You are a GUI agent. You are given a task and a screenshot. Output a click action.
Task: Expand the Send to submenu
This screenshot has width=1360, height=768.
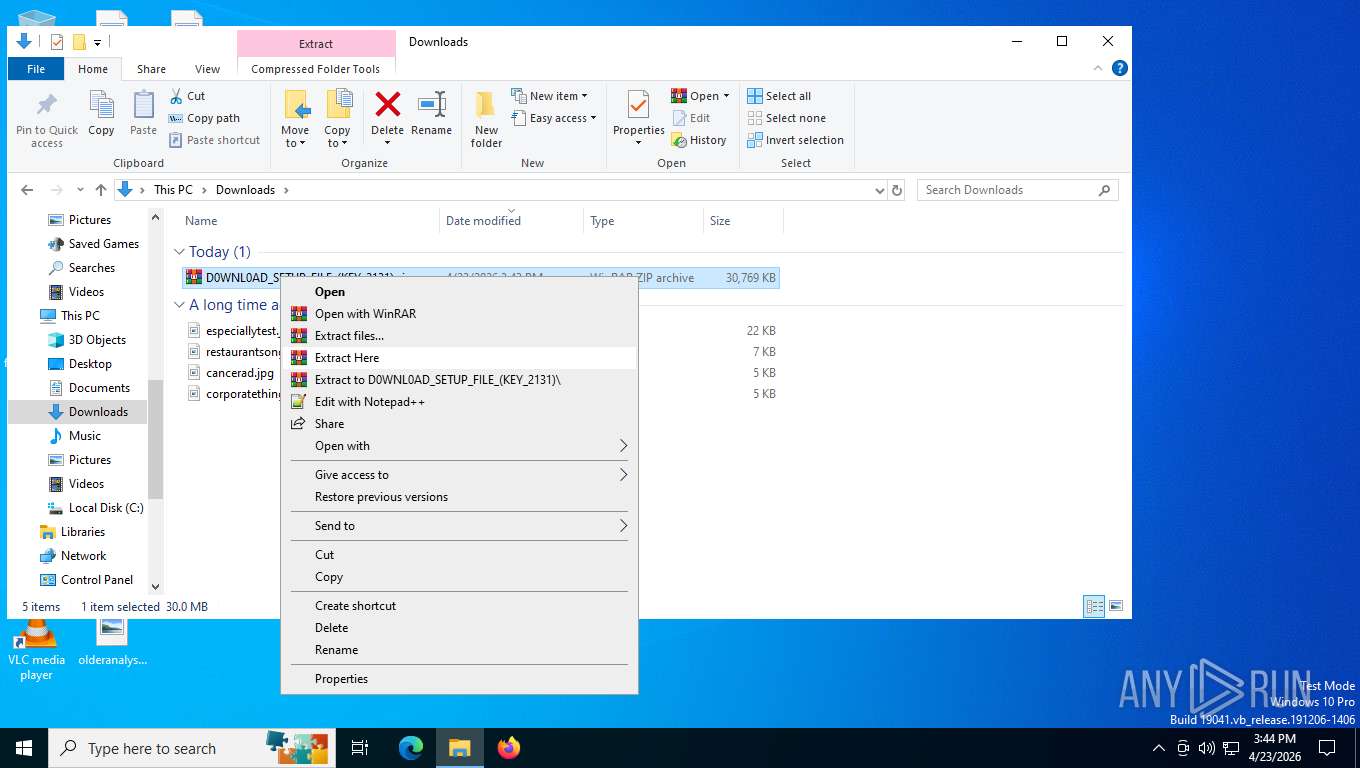(x=459, y=526)
